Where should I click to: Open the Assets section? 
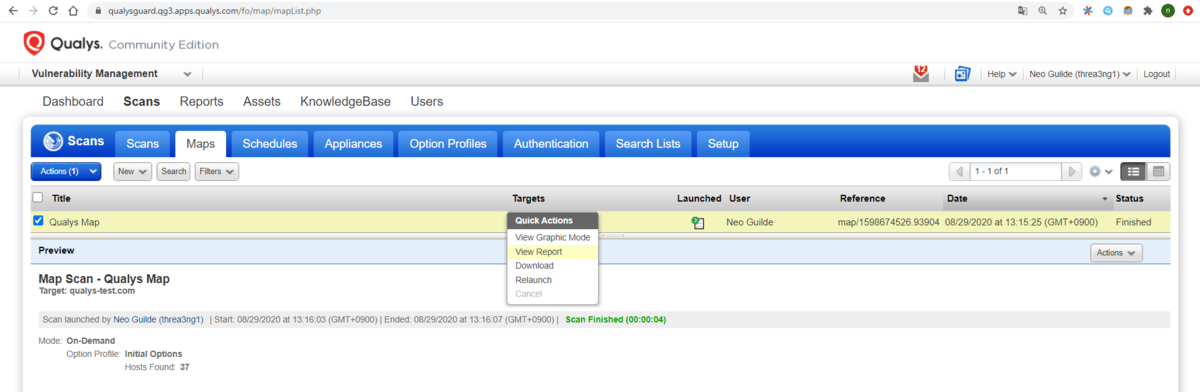(x=262, y=101)
